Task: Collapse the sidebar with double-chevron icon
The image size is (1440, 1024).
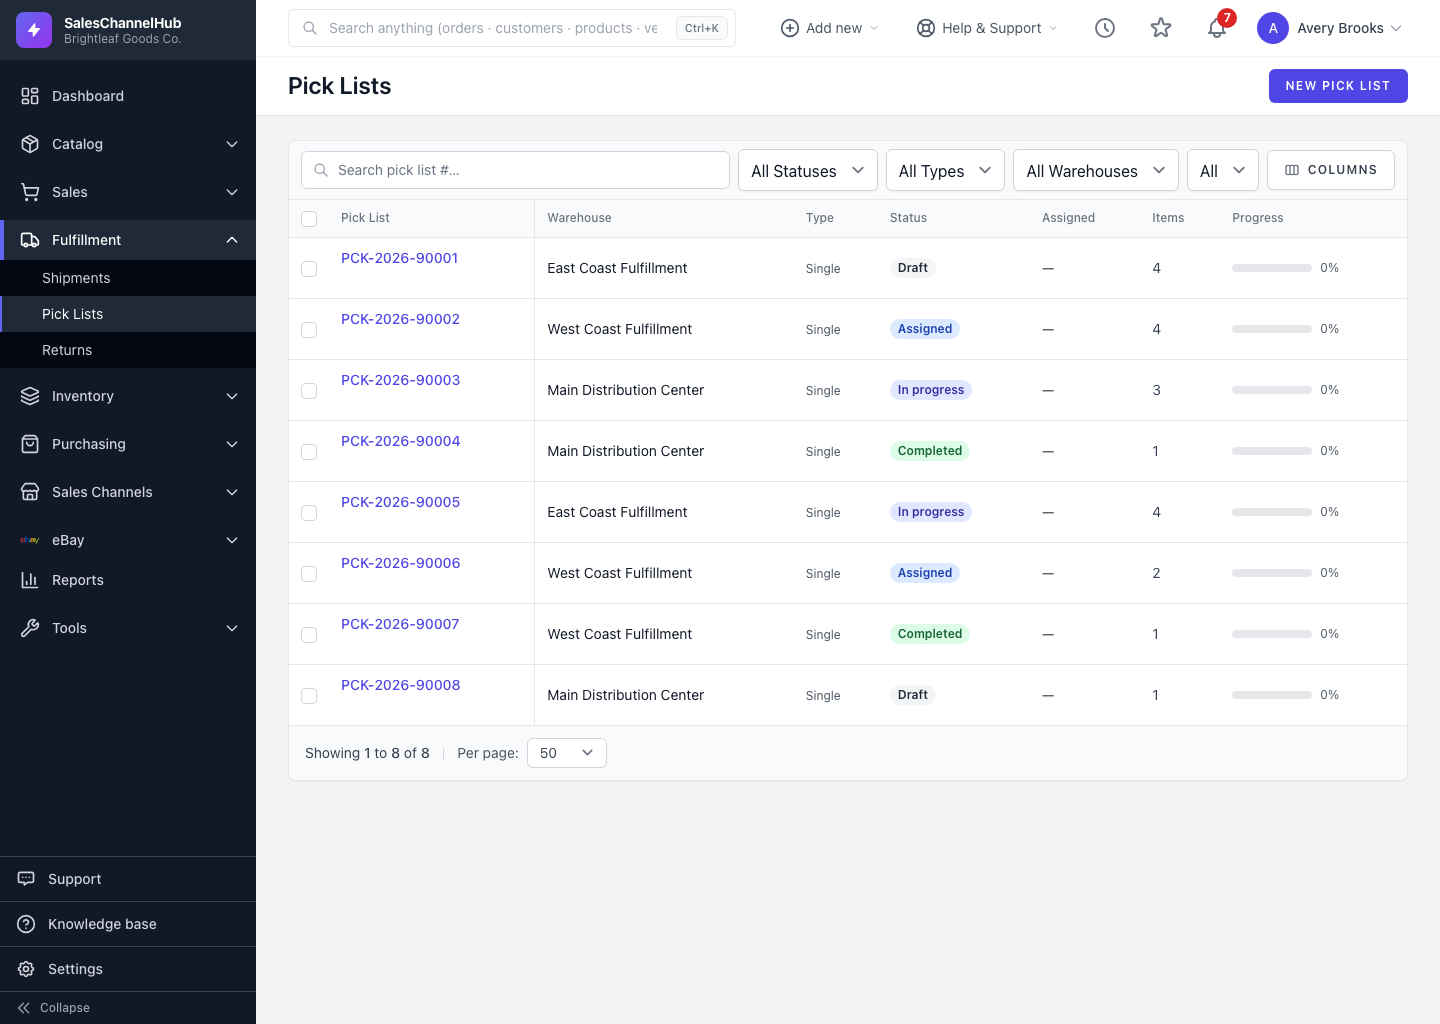Action: (x=24, y=1008)
